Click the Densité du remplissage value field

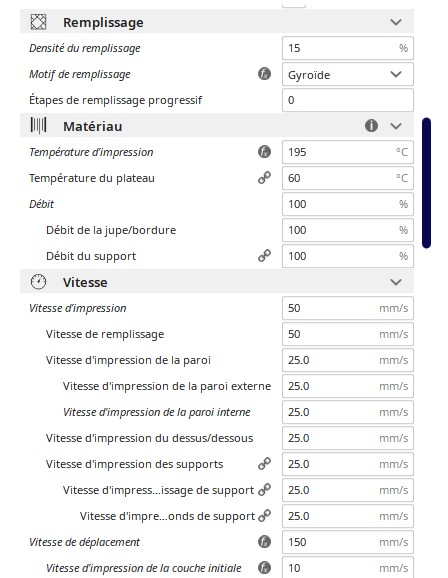click(x=348, y=48)
